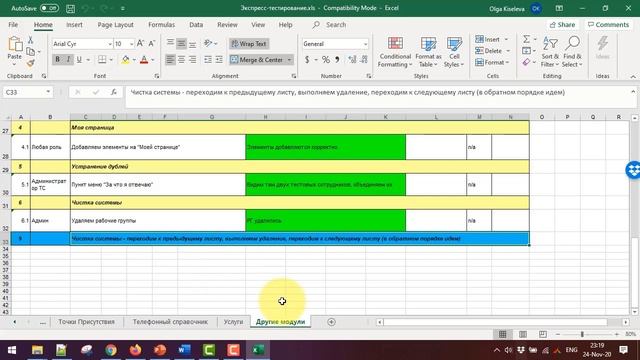
Task: Open Chrome from the taskbar
Action: [x=111, y=350]
